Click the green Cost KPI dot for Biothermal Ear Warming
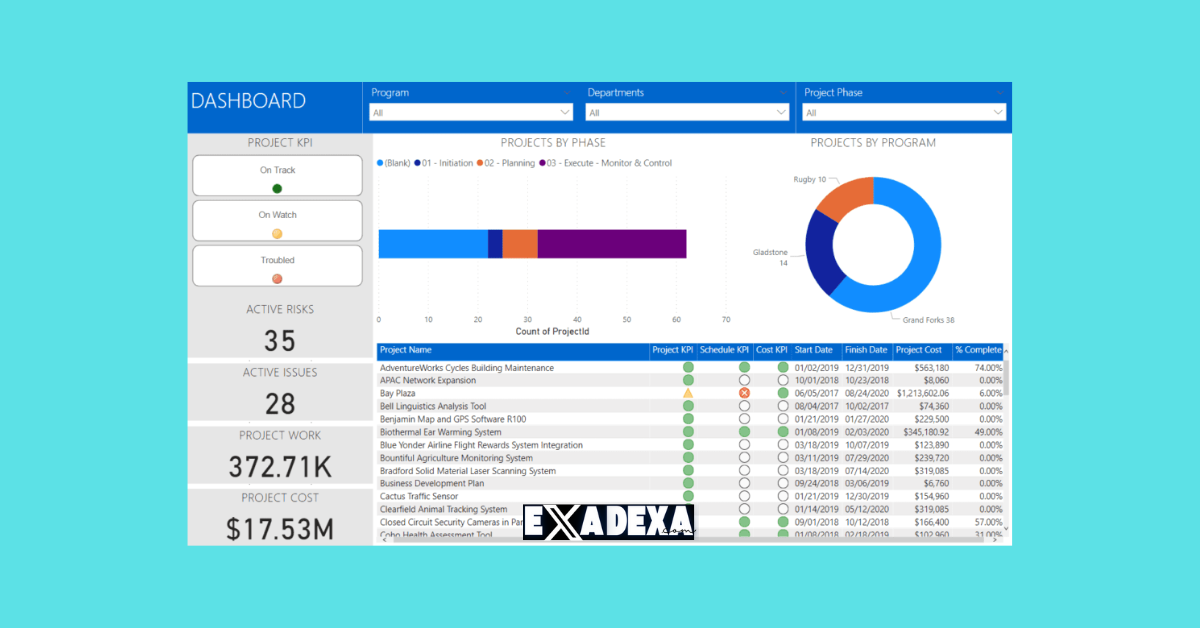 (x=783, y=432)
